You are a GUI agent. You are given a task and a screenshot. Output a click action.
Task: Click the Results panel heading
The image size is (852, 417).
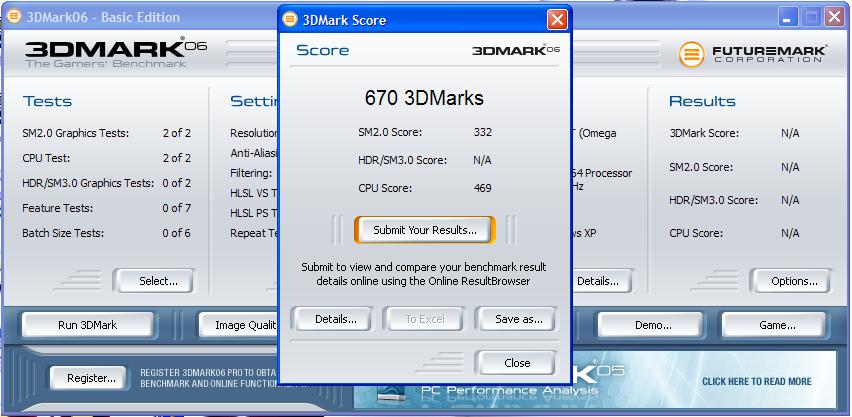pyautogui.click(x=702, y=101)
